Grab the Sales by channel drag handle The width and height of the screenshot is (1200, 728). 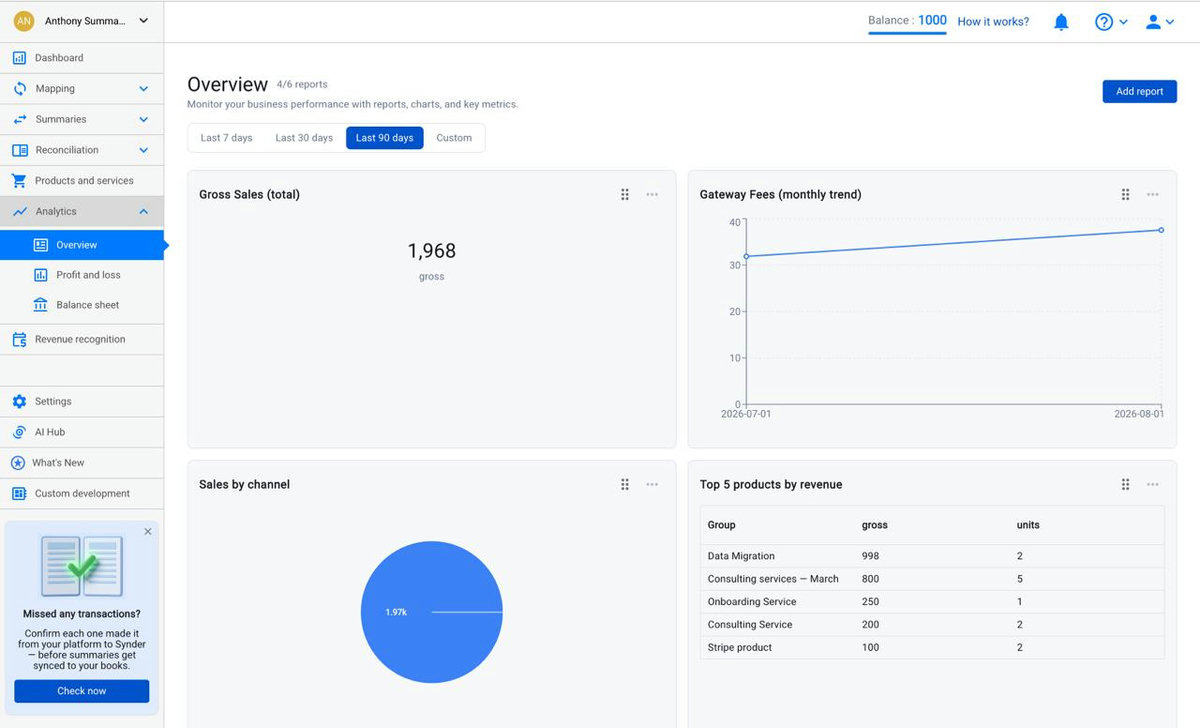point(625,485)
